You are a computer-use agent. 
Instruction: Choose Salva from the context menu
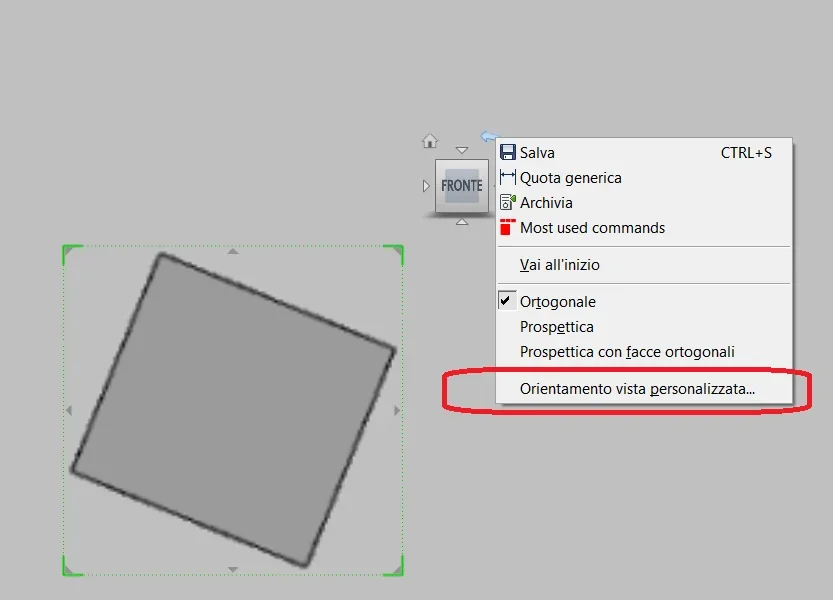pos(644,153)
